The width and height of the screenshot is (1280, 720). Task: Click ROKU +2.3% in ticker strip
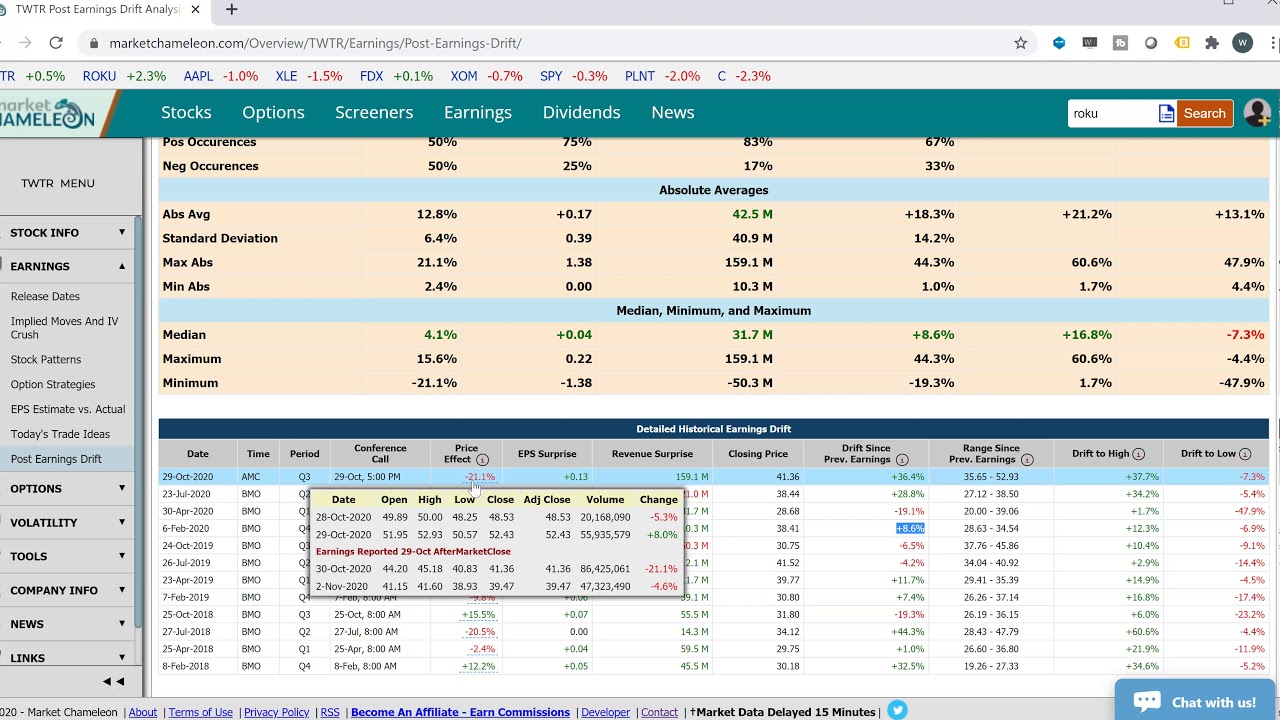tap(124, 76)
